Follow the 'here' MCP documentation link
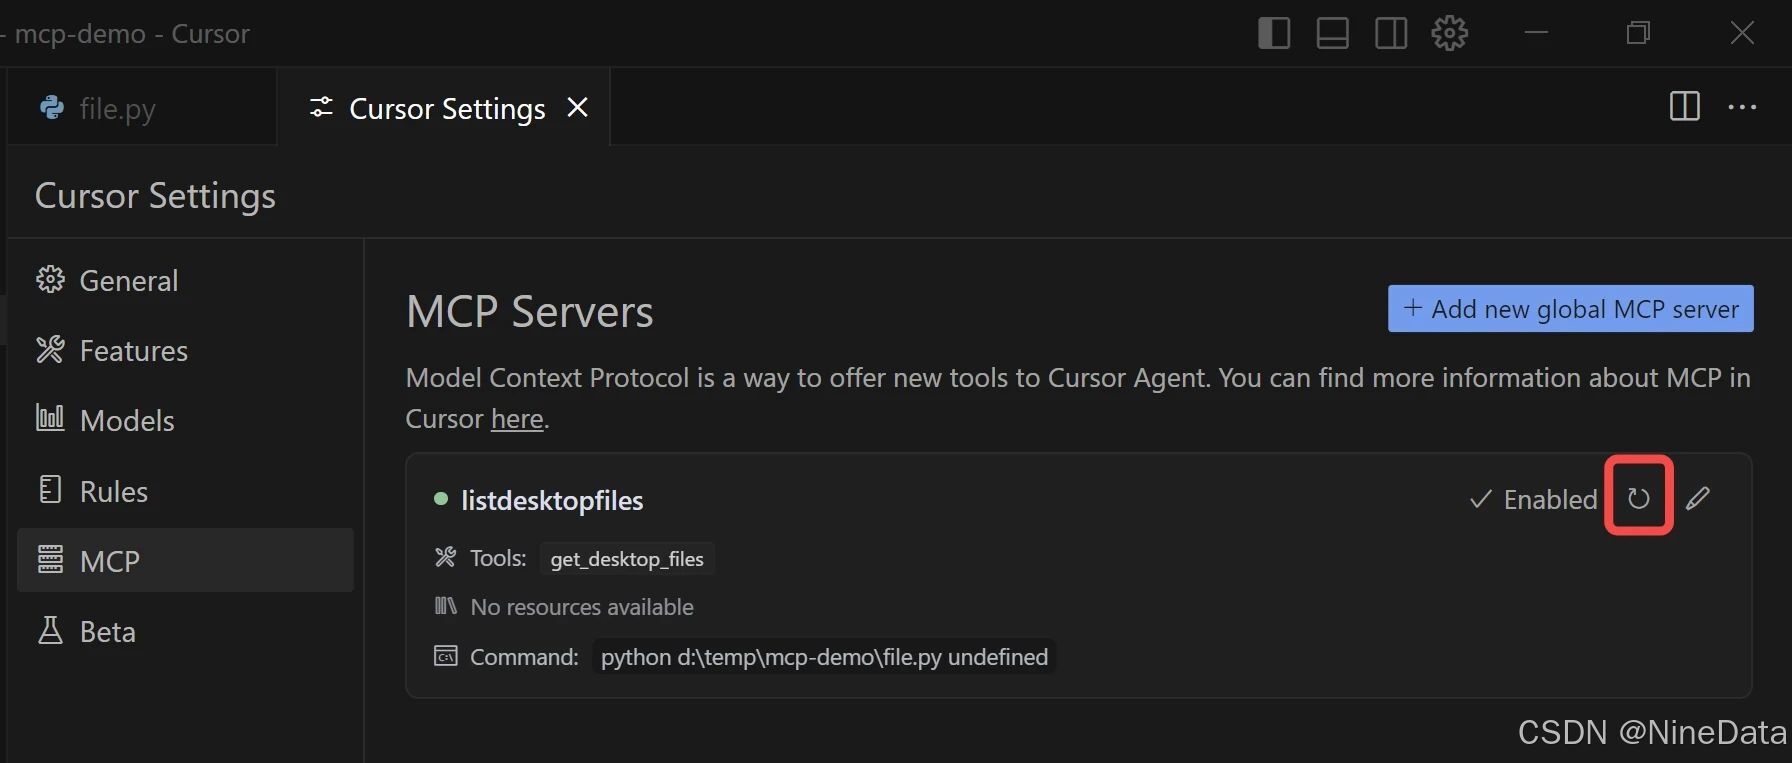1792x763 pixels. tap(517, 418)
